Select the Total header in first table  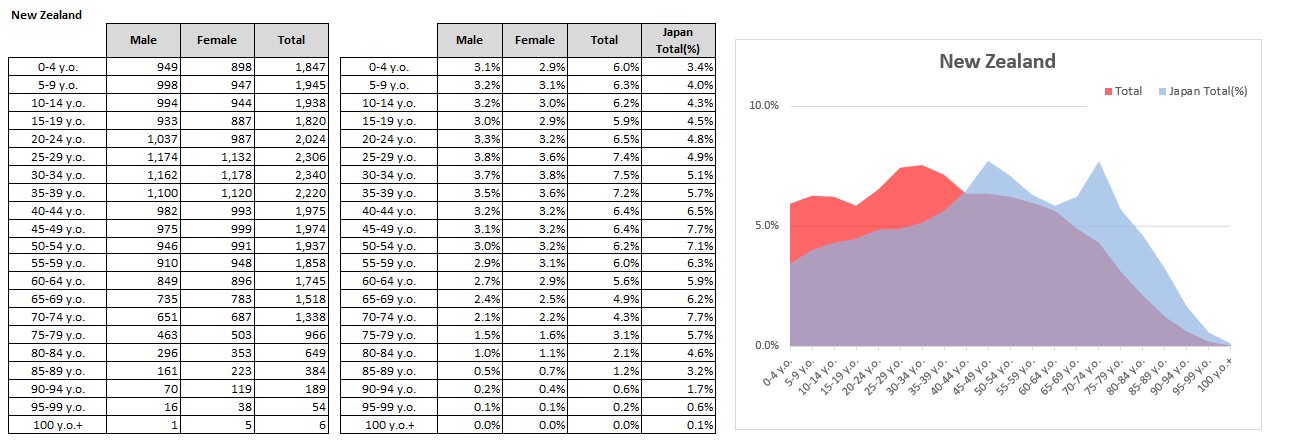pyautogui.click(x=292, y=40)
